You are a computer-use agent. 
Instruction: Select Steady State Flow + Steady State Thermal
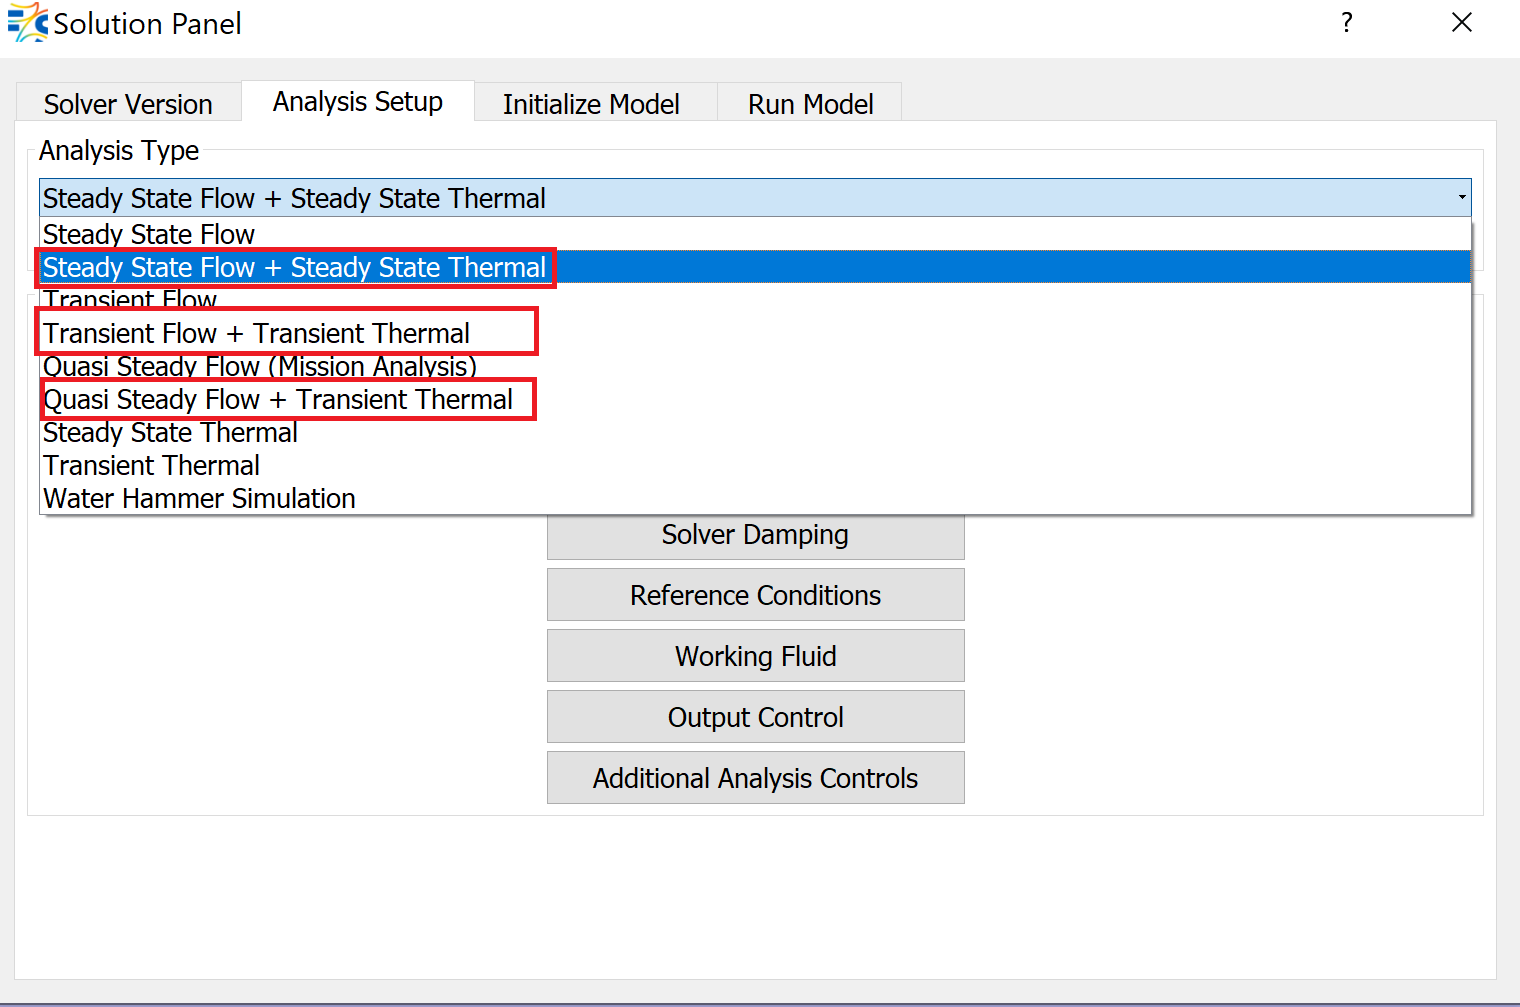[x=295, y=268]
